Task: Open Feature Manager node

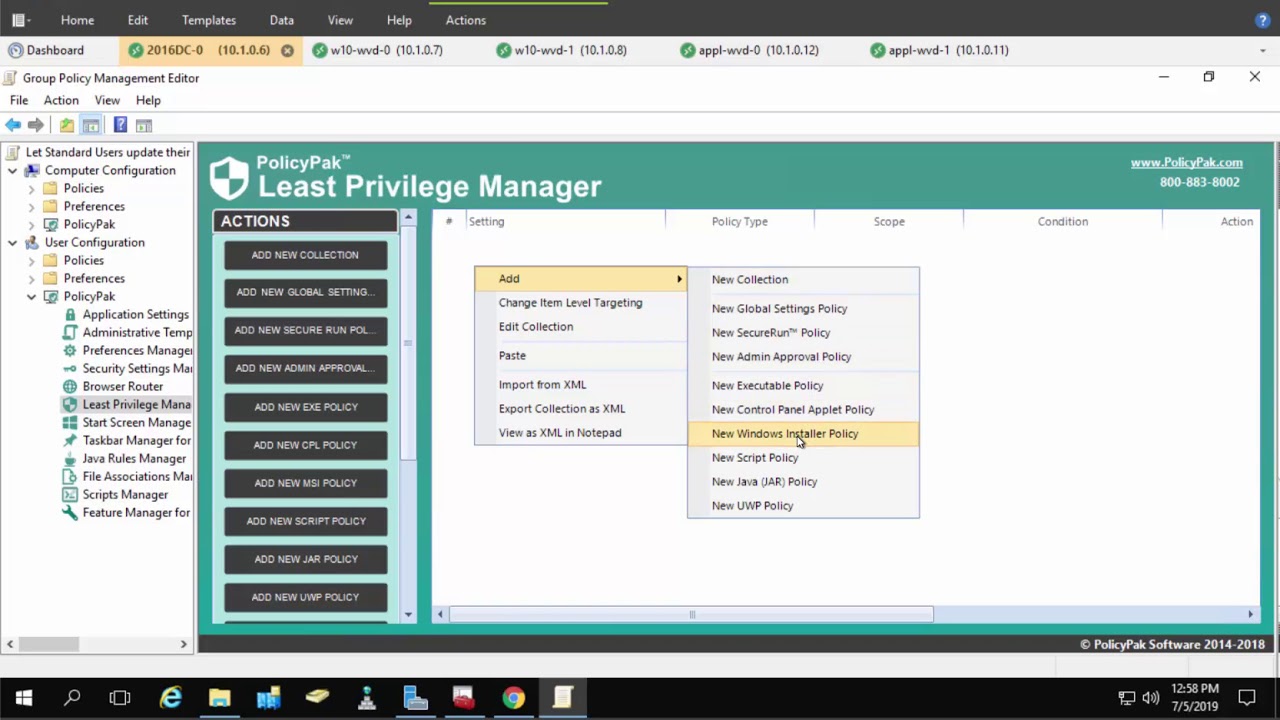Action: (136, 512)
